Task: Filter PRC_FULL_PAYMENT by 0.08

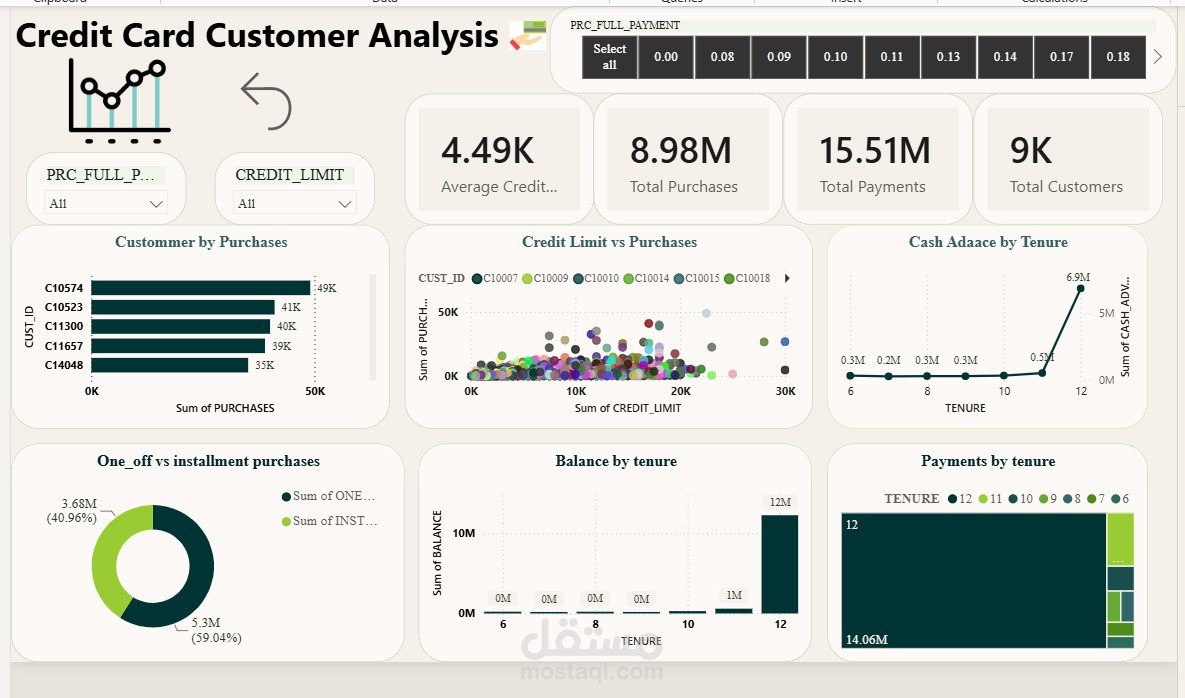Action: tap(722, 57)
